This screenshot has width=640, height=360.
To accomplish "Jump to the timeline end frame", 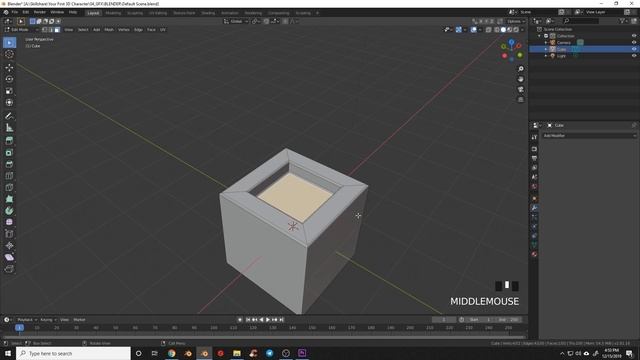I will coord(282,320).
